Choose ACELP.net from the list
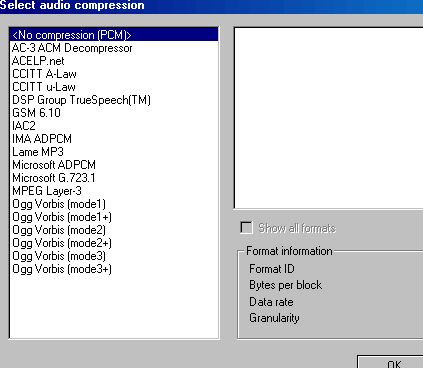The image size is (423, 368). pos(114,61)
